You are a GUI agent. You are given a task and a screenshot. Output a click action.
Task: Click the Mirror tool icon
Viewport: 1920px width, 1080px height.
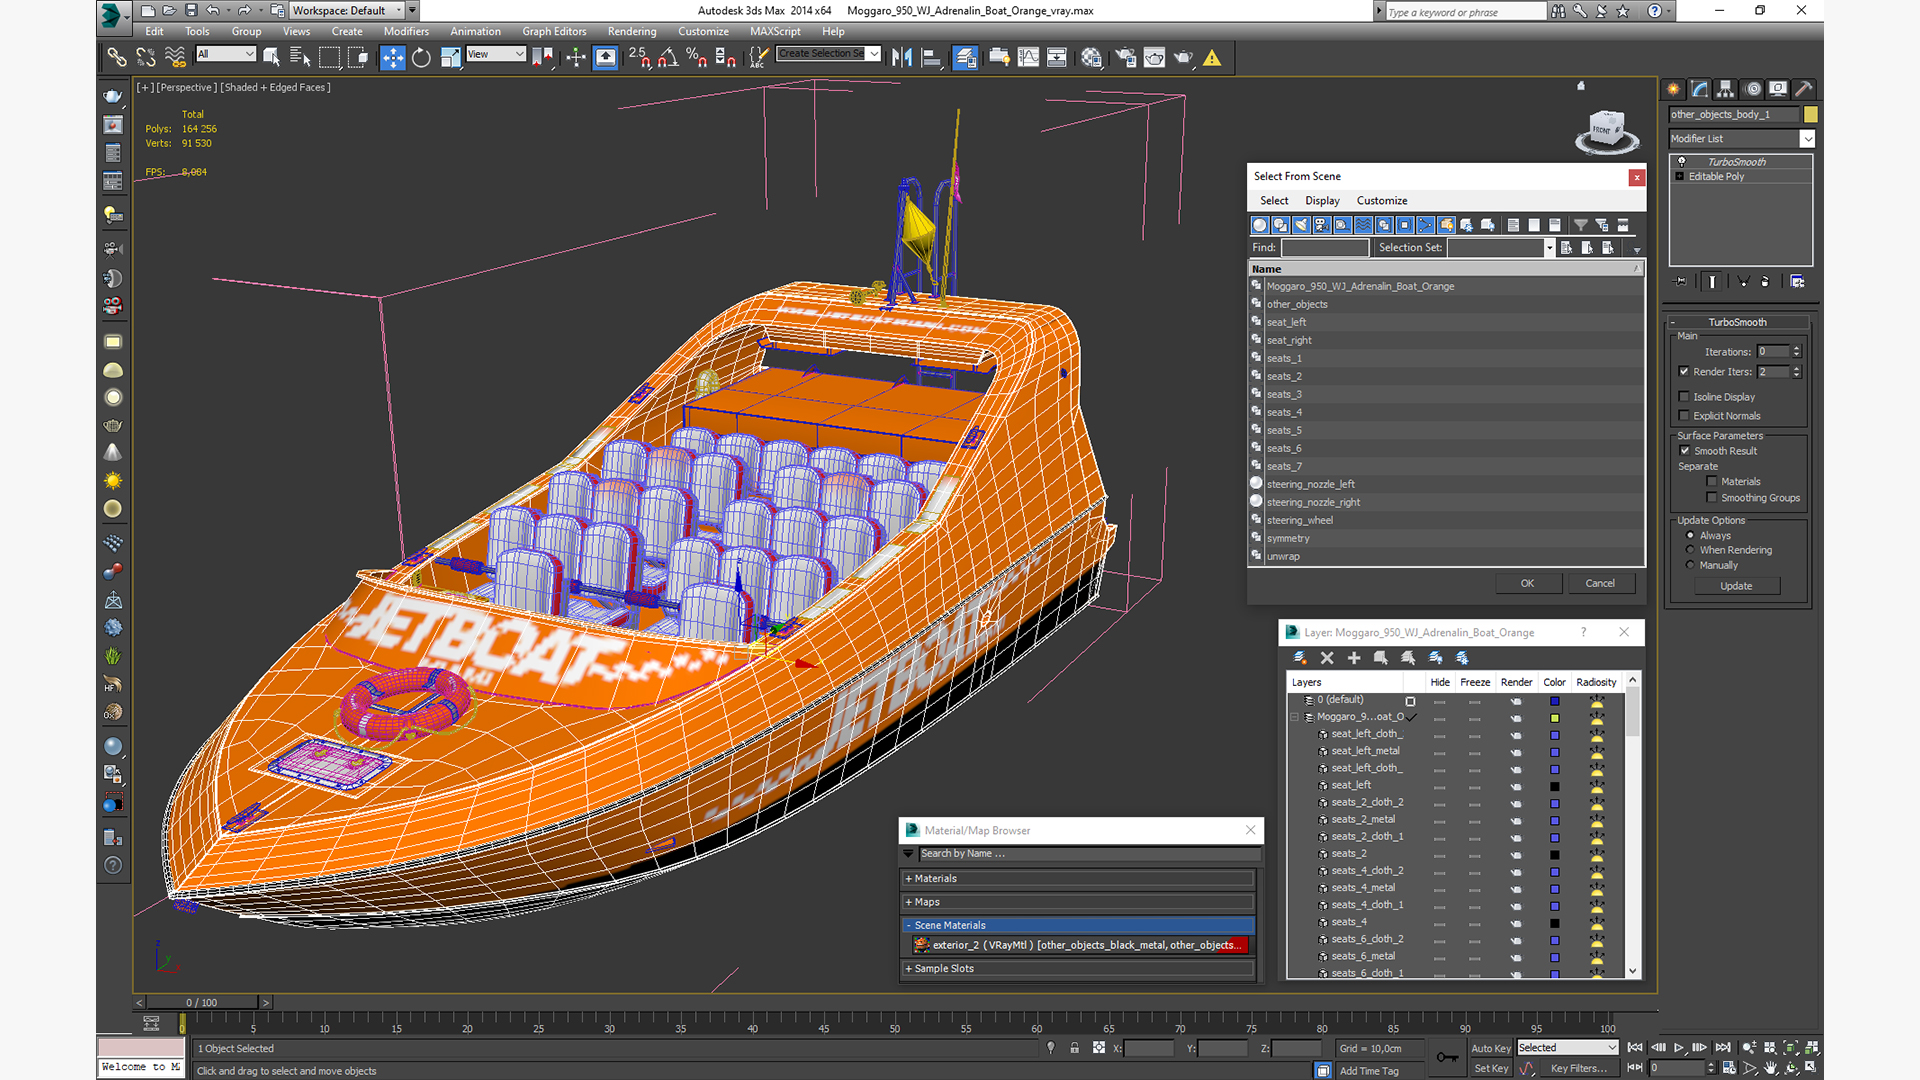[x=902, y=58]
